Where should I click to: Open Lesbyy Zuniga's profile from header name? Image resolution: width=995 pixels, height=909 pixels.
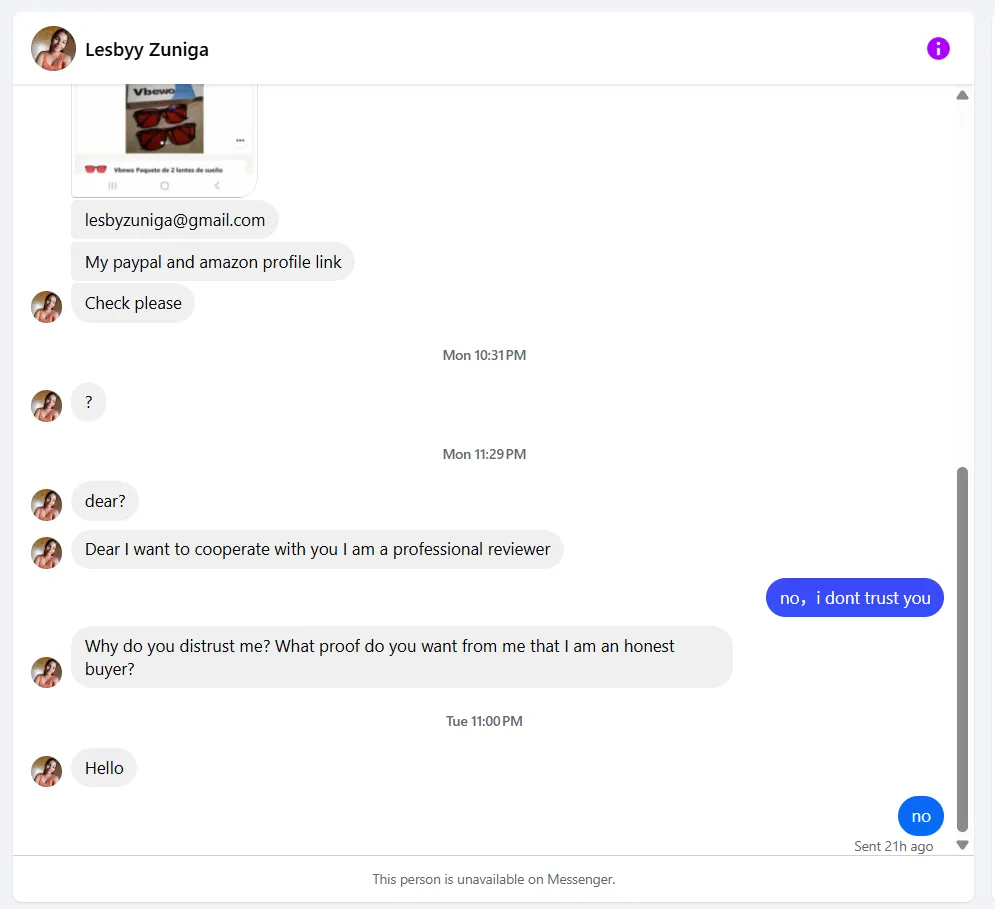click(x=147, y=49)
